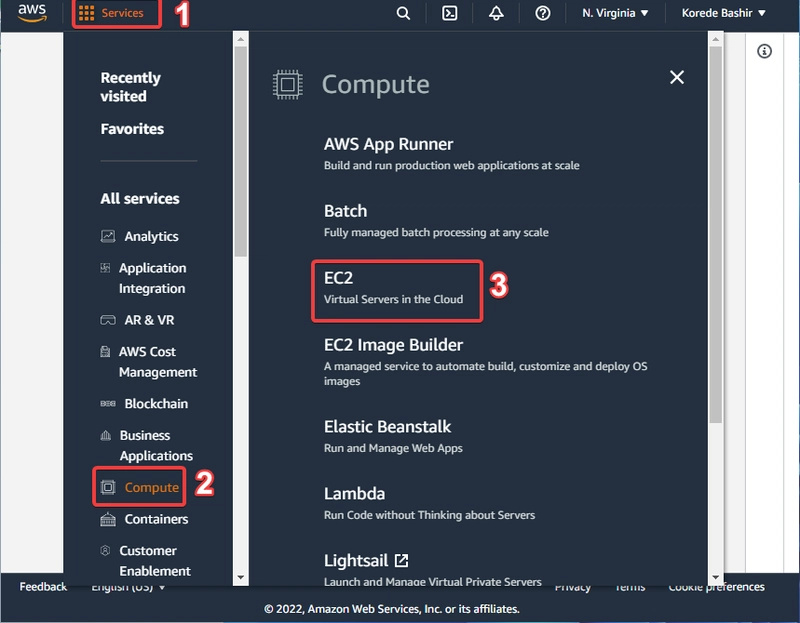Open the Application Integration category
Viewport: 800px width, 623px height.
(x=153, y=278)
